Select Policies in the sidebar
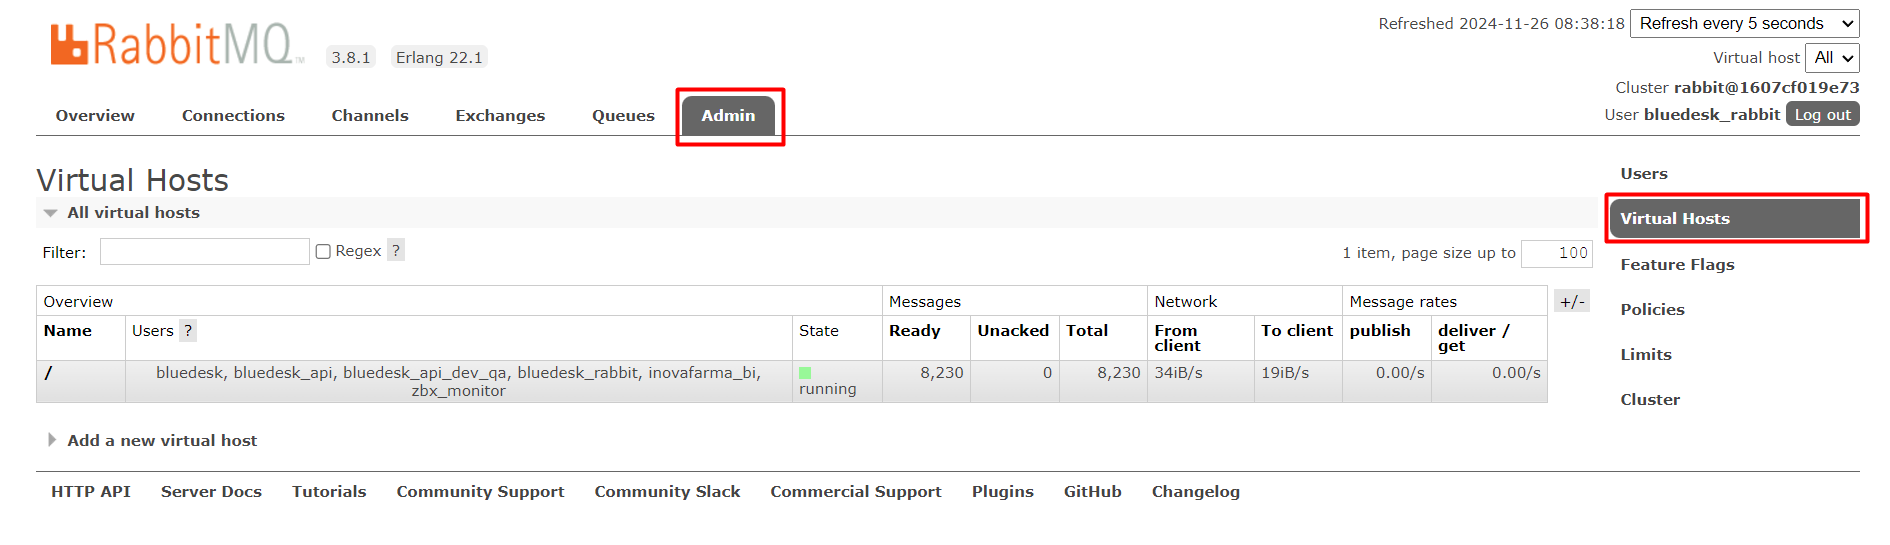 click(1652, 309)
